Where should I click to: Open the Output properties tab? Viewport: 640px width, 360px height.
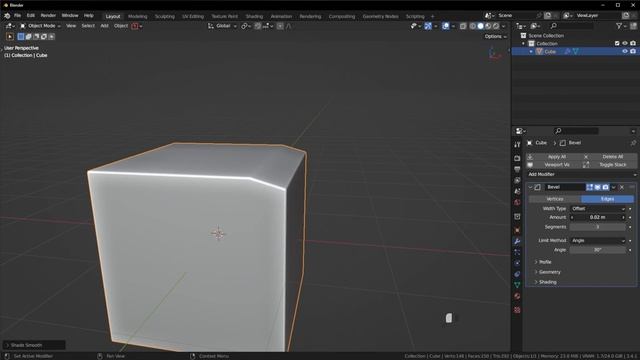point(517,169)
